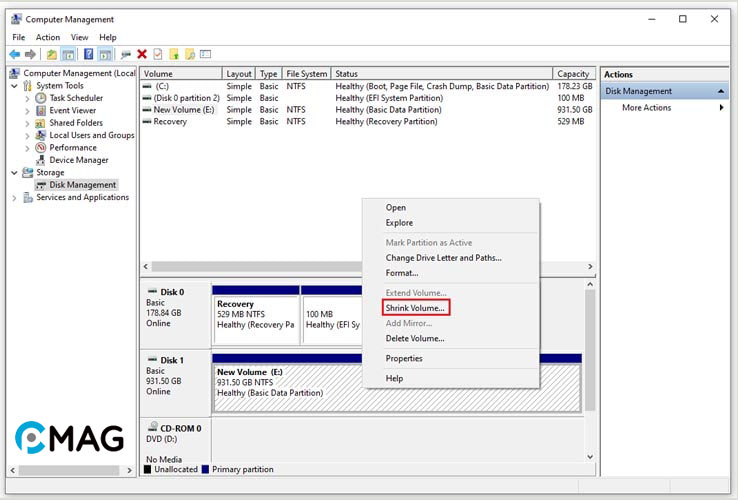Open the Action menu

click(48, 37)
